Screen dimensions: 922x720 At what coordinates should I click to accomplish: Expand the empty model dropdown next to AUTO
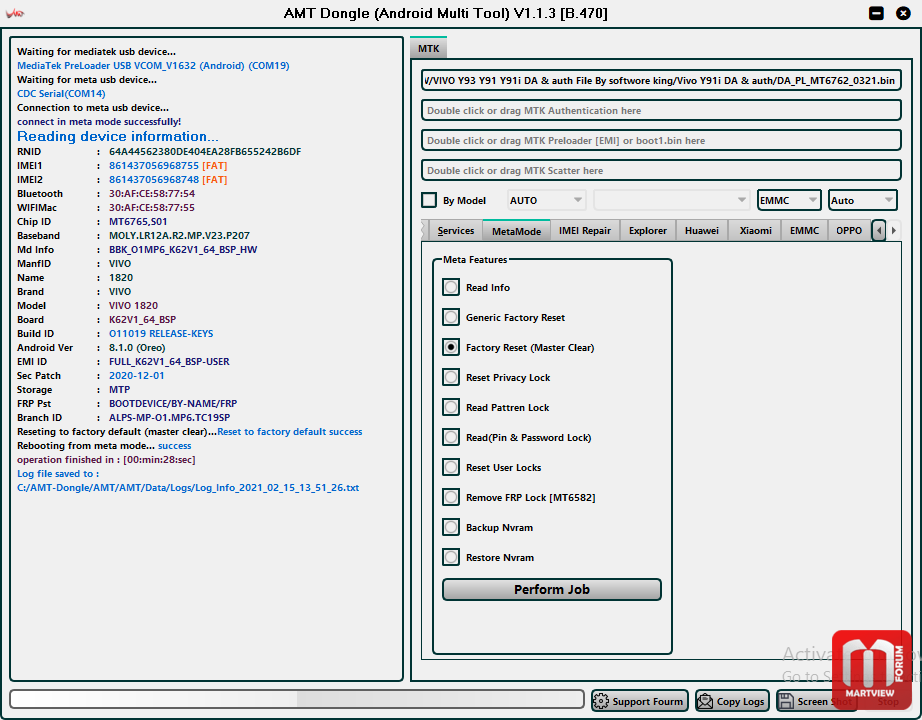[671, 200]
